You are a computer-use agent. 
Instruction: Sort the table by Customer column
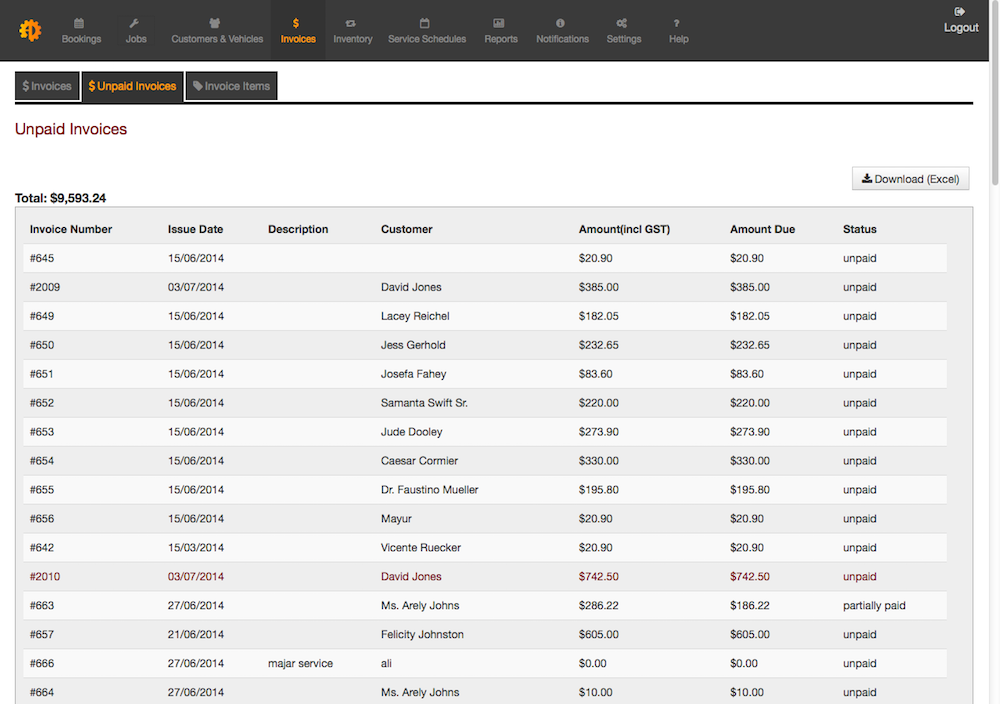click(406, 229)
